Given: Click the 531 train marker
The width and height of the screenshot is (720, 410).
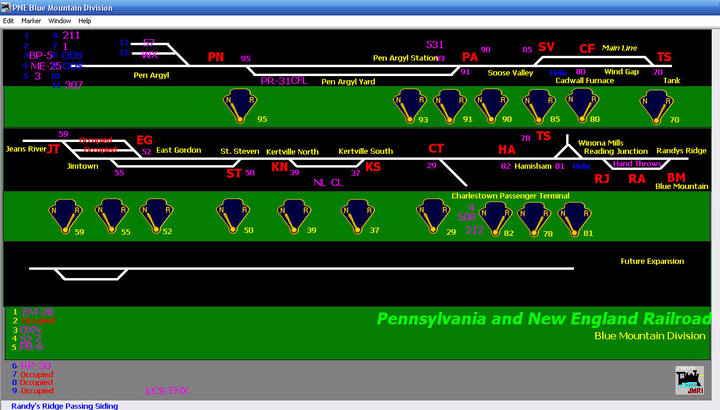Looking at the screenshot, I should point(434,45).
